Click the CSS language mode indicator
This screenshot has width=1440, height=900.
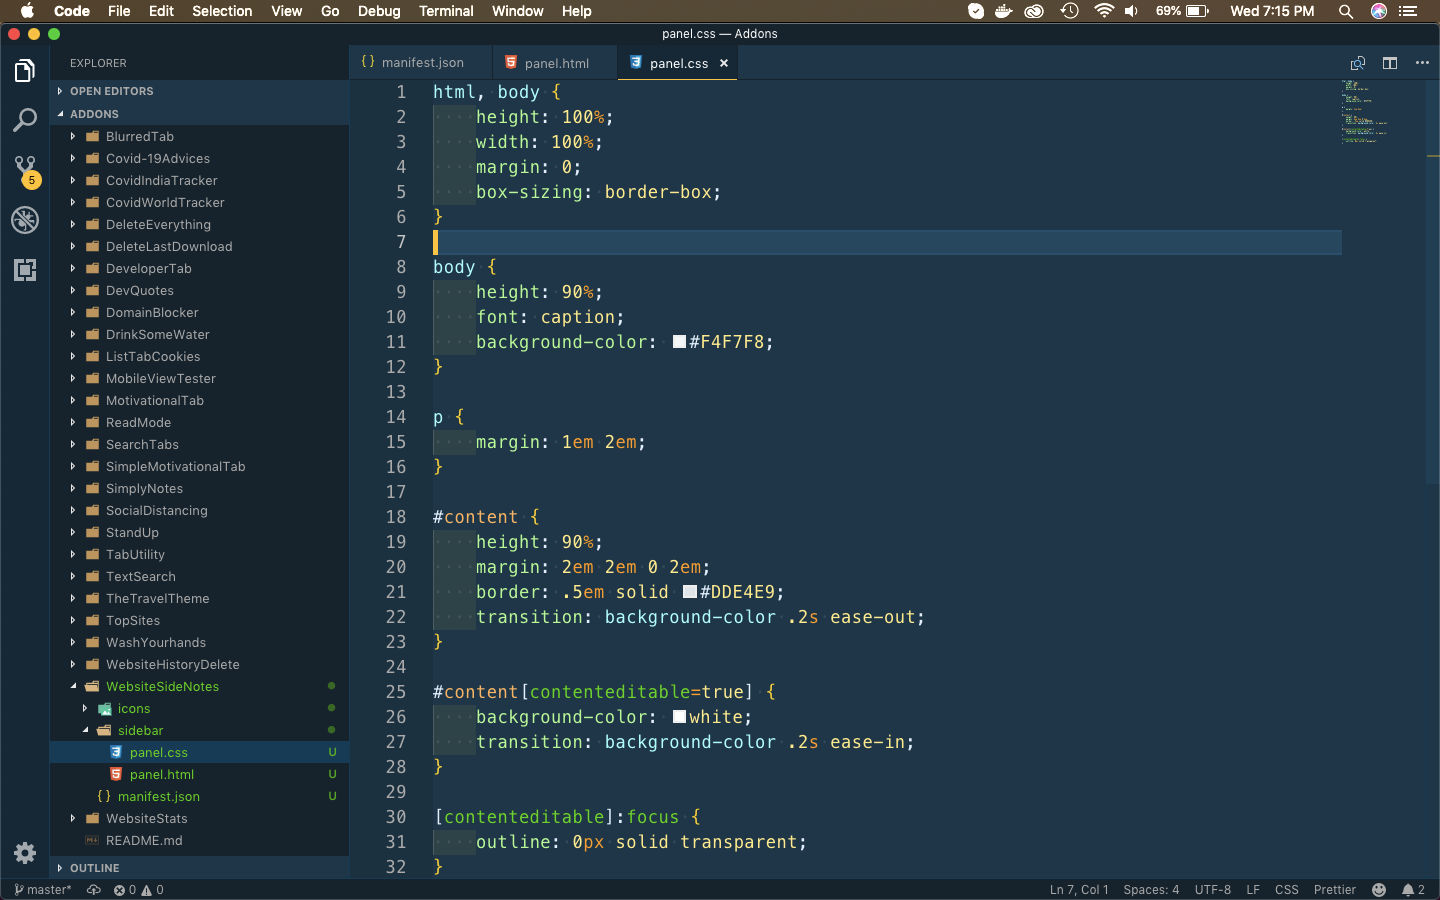click(x=1287, y=890)
